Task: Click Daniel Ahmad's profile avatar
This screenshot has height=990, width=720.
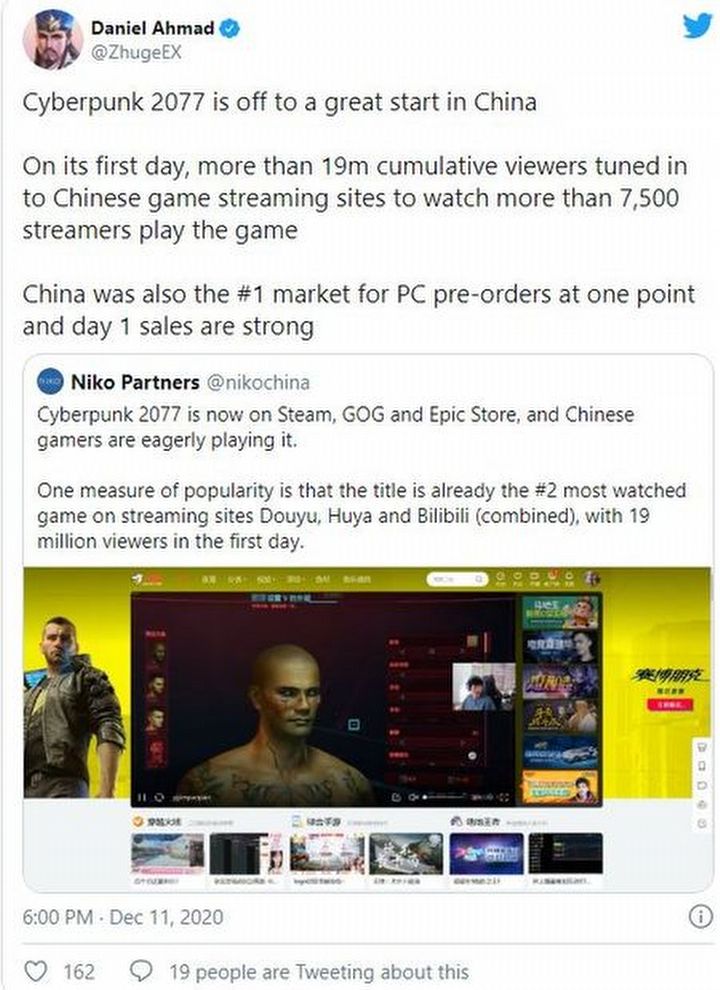Action: (x=52, y=39)
